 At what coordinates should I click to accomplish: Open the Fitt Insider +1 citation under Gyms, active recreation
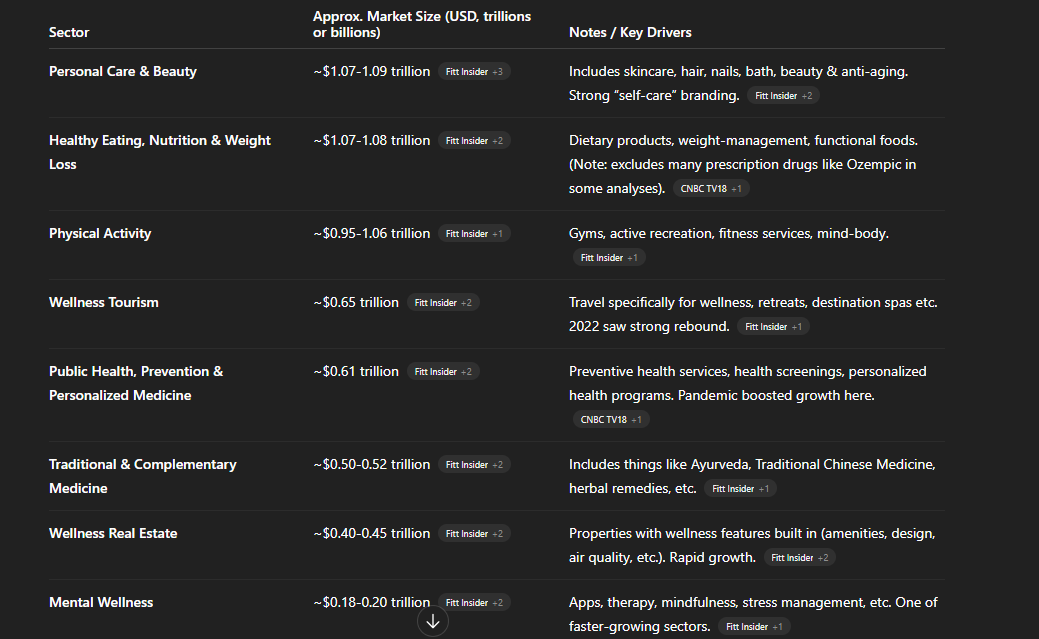609,257
